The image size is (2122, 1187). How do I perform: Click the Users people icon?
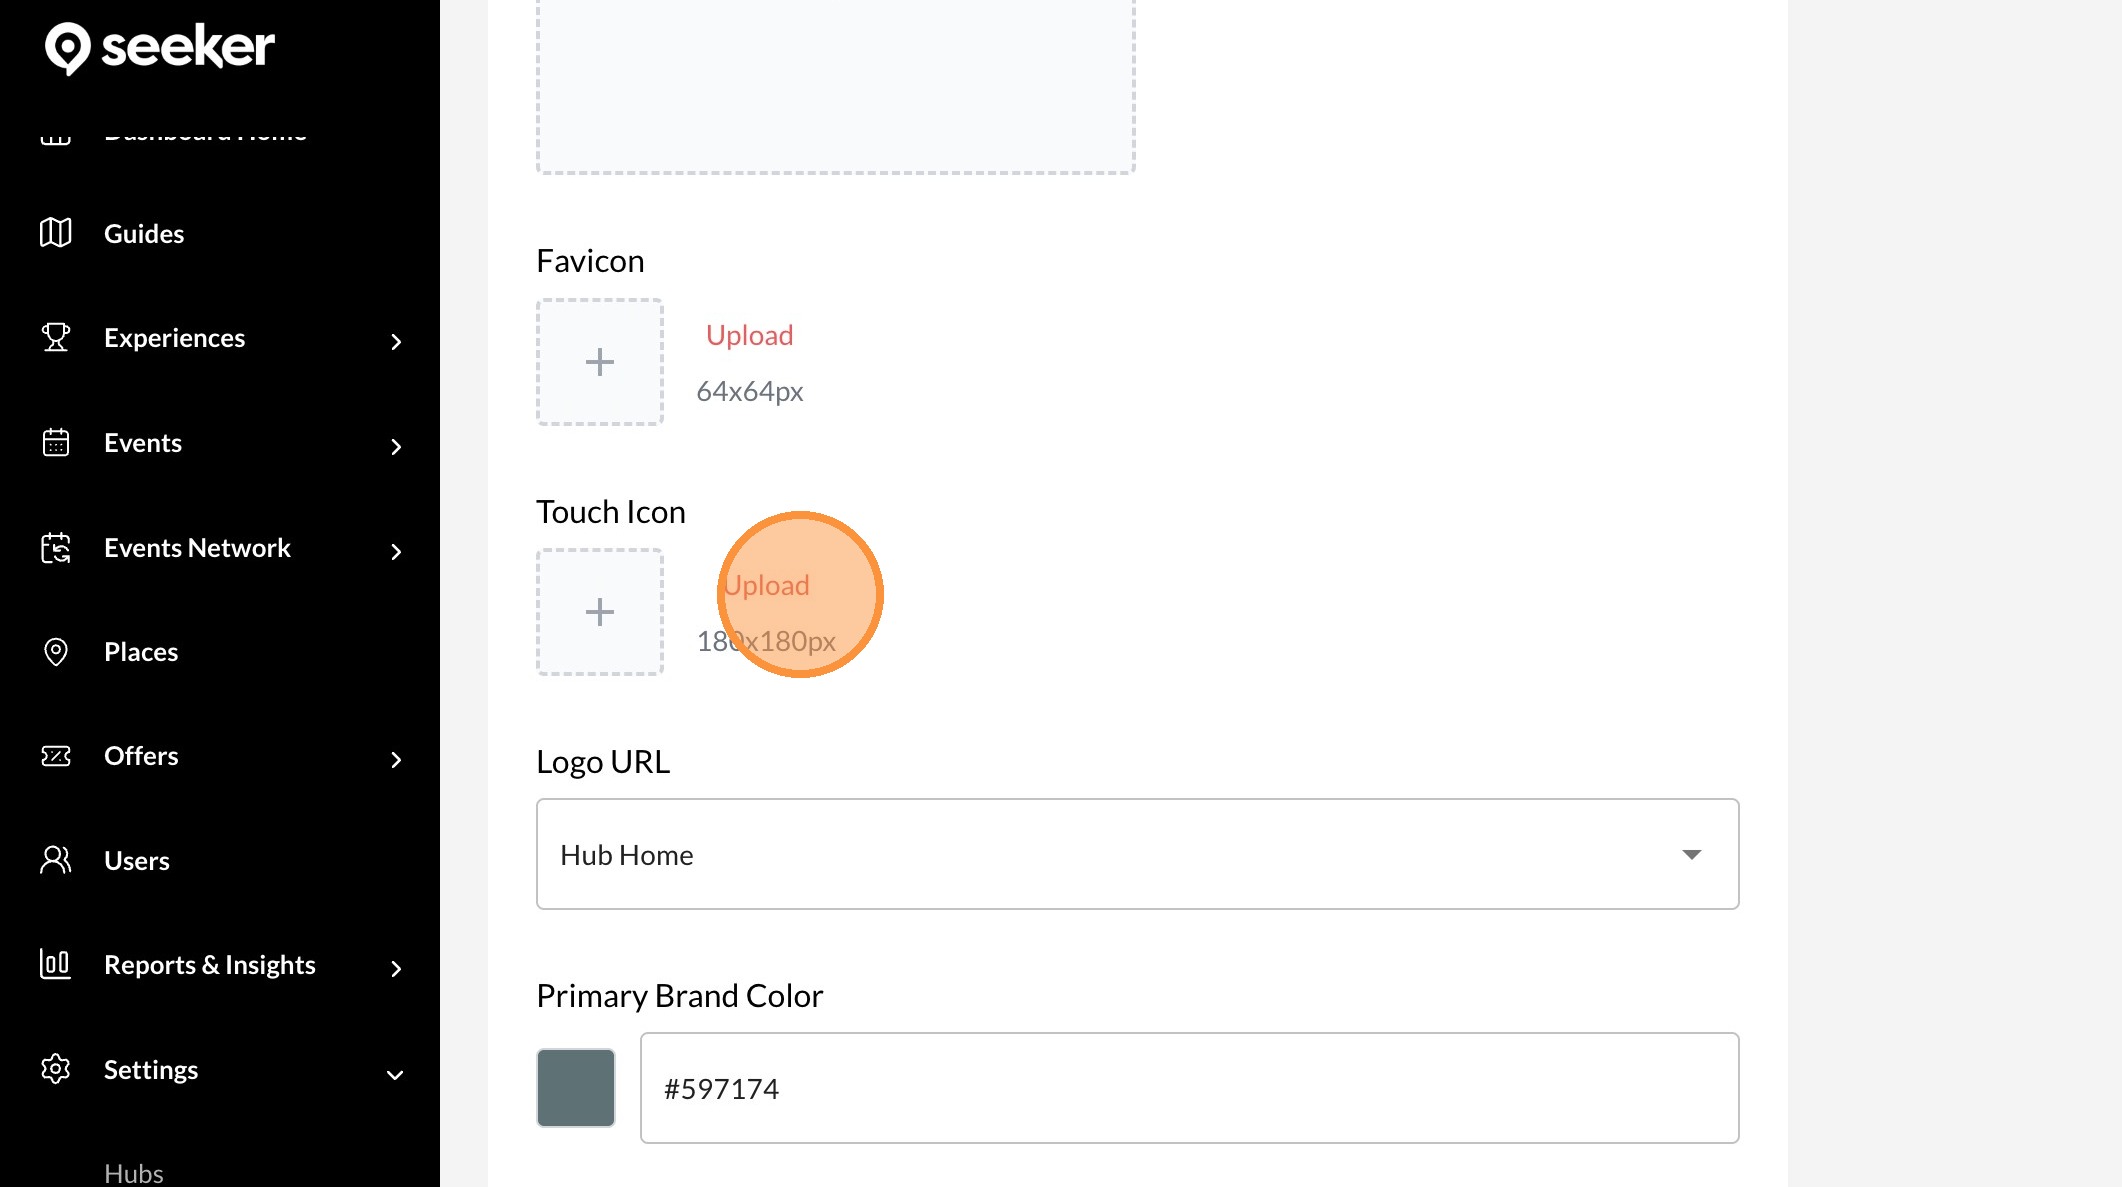click(x=56, y=860)
